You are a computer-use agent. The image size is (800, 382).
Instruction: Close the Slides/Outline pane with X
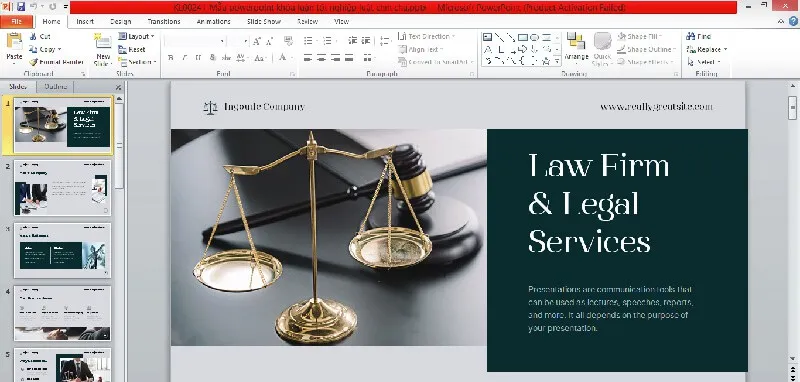coord(118,87)
